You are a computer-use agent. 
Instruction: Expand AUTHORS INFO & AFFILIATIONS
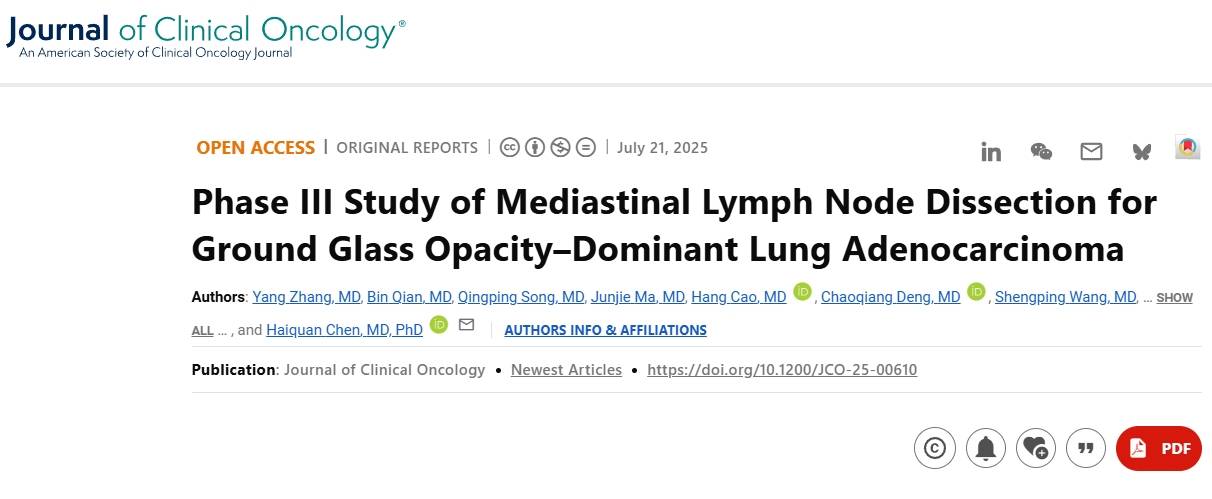[605, 330]
